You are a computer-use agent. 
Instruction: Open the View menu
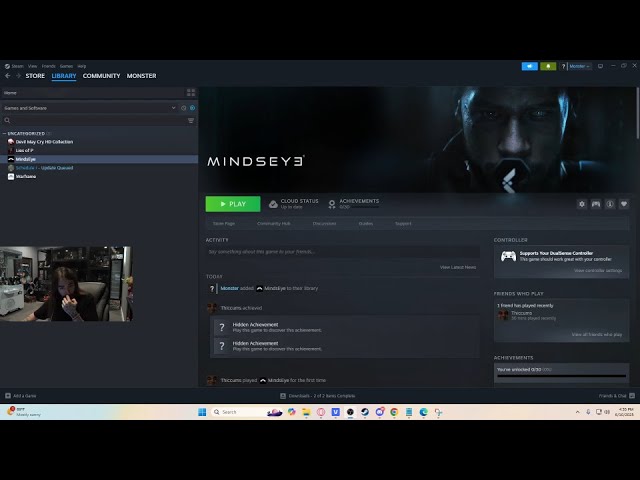pyautogui.click(x=33, y=66)
